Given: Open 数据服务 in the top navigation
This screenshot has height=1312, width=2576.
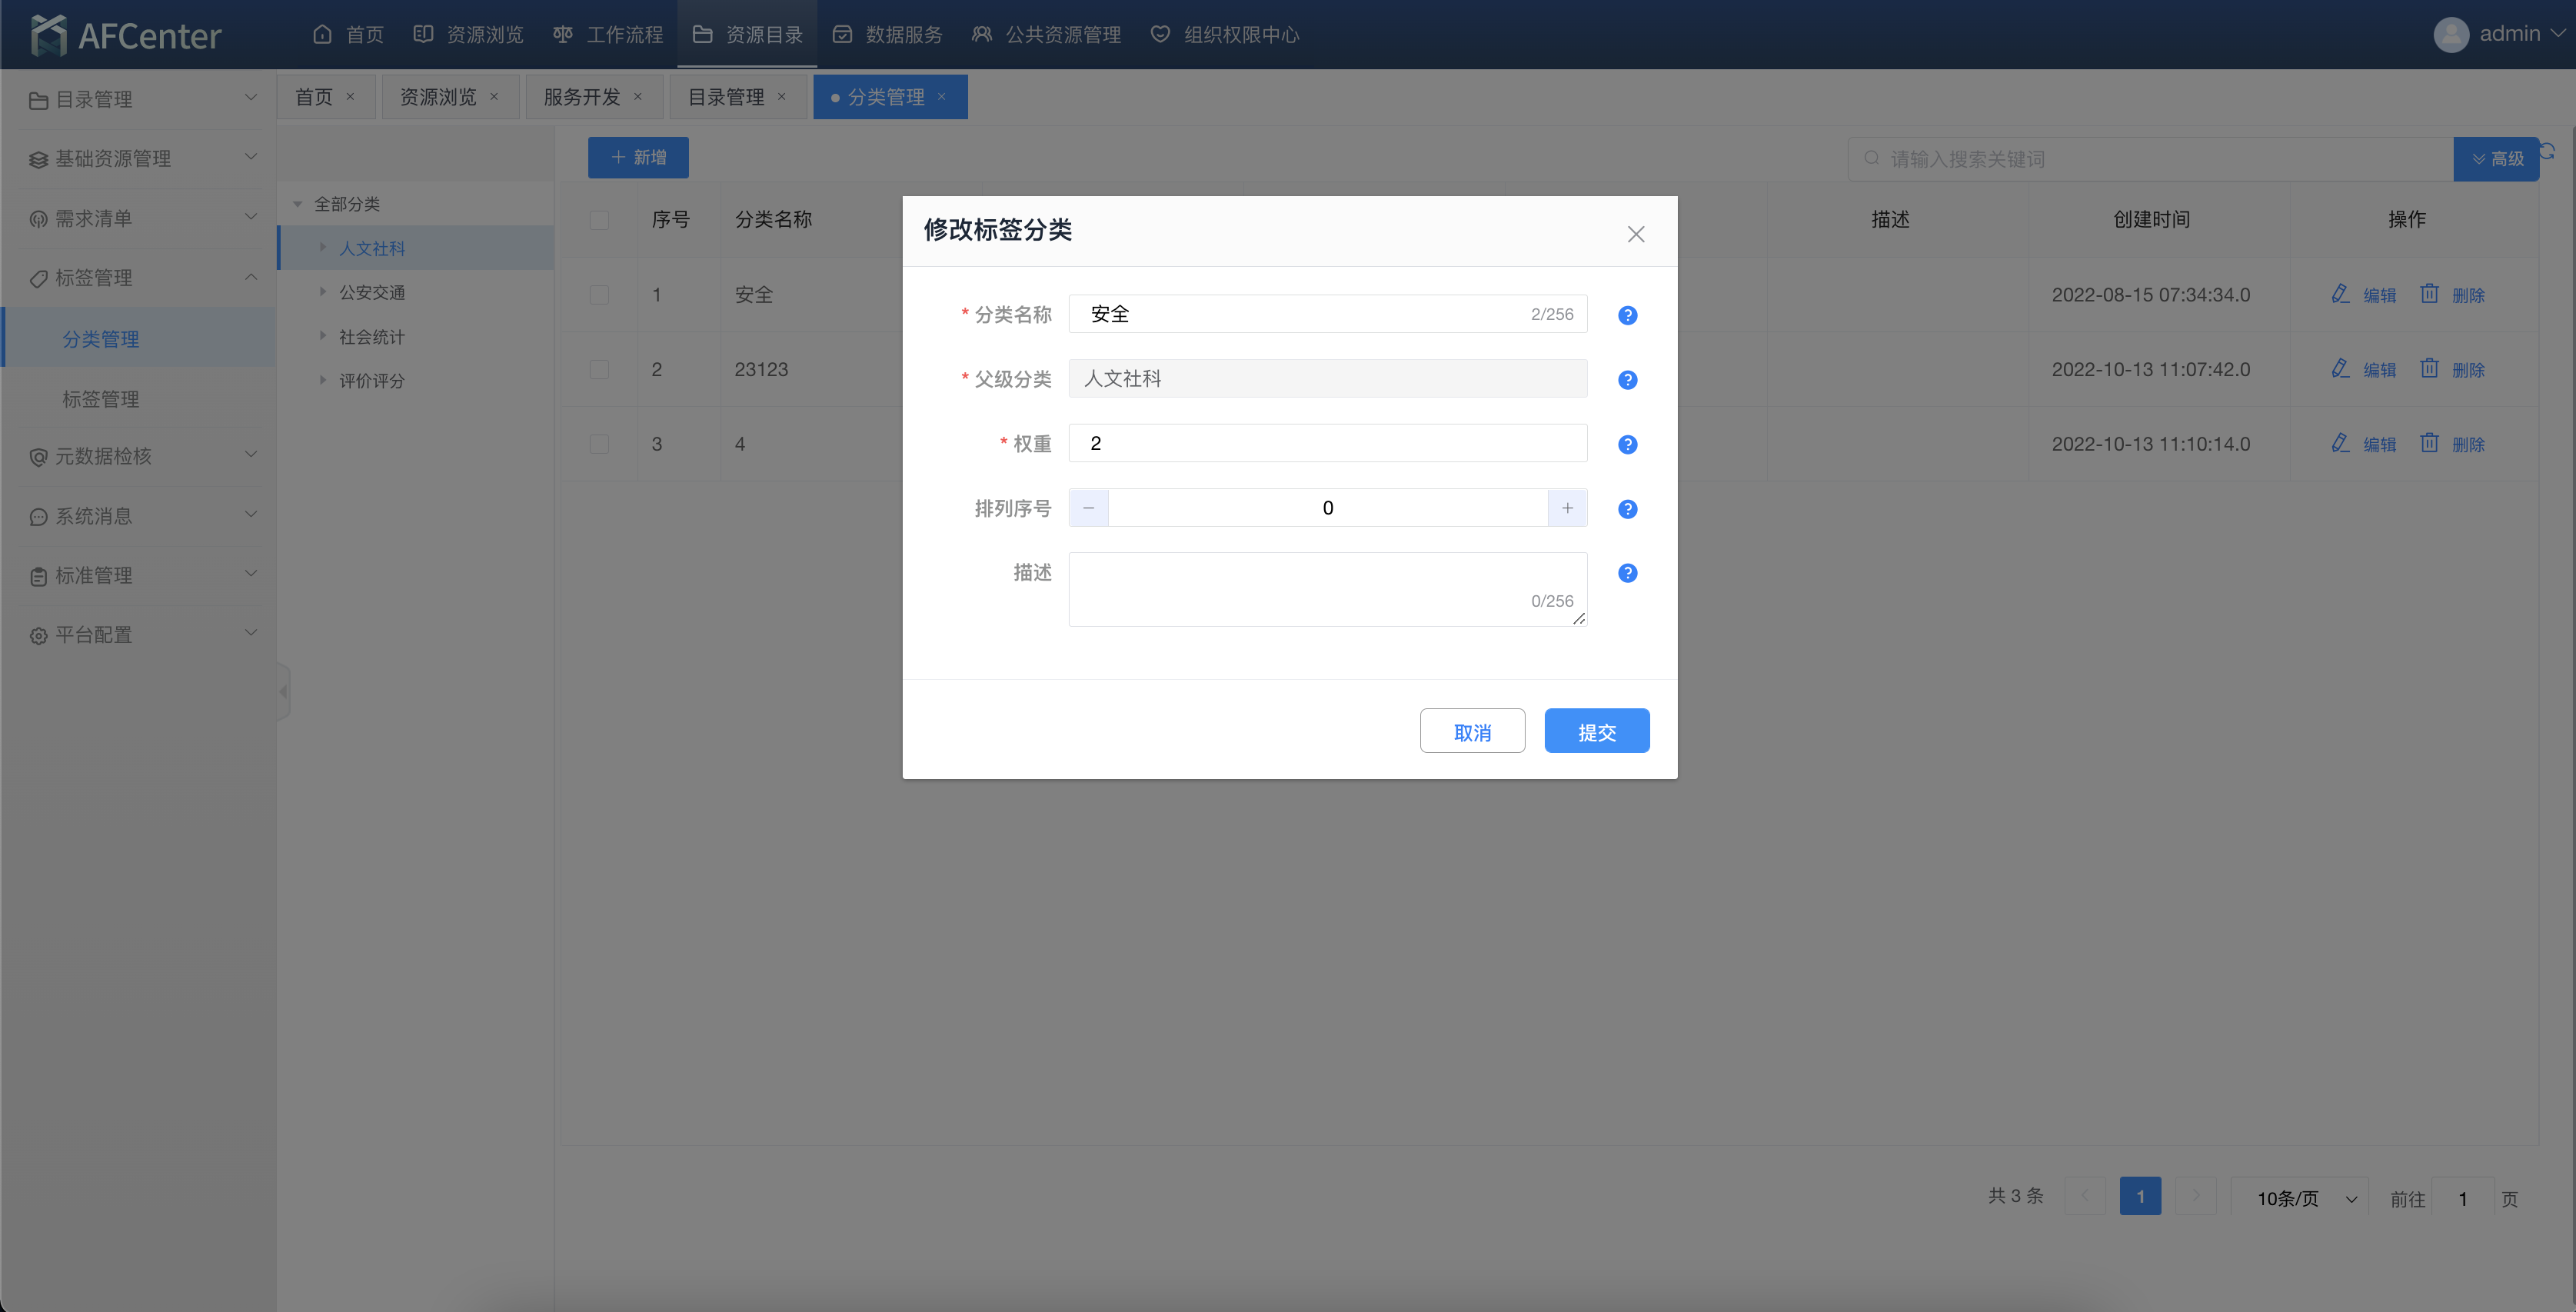Looking at the screenshot, I should pos(887,35).
